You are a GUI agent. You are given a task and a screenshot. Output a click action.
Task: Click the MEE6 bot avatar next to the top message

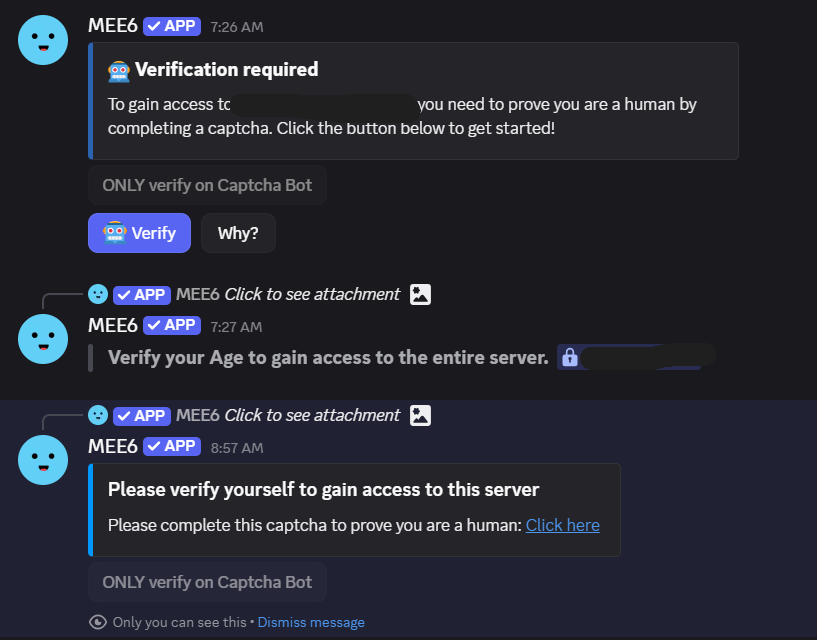(42, 40)
